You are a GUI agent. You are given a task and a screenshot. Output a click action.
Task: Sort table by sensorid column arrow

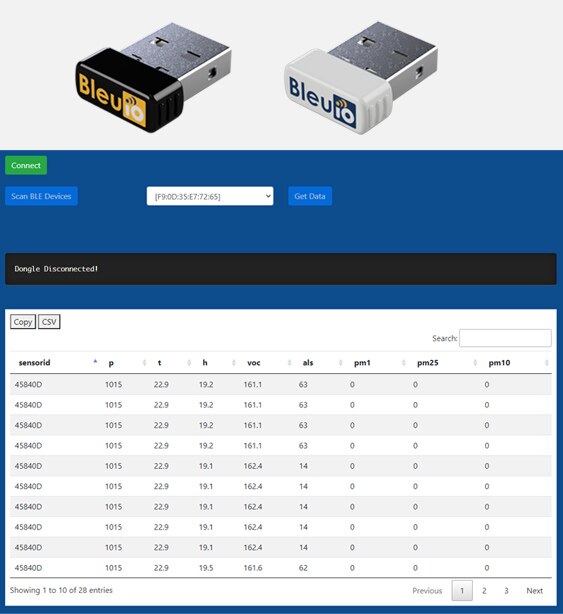click(95, 362)
